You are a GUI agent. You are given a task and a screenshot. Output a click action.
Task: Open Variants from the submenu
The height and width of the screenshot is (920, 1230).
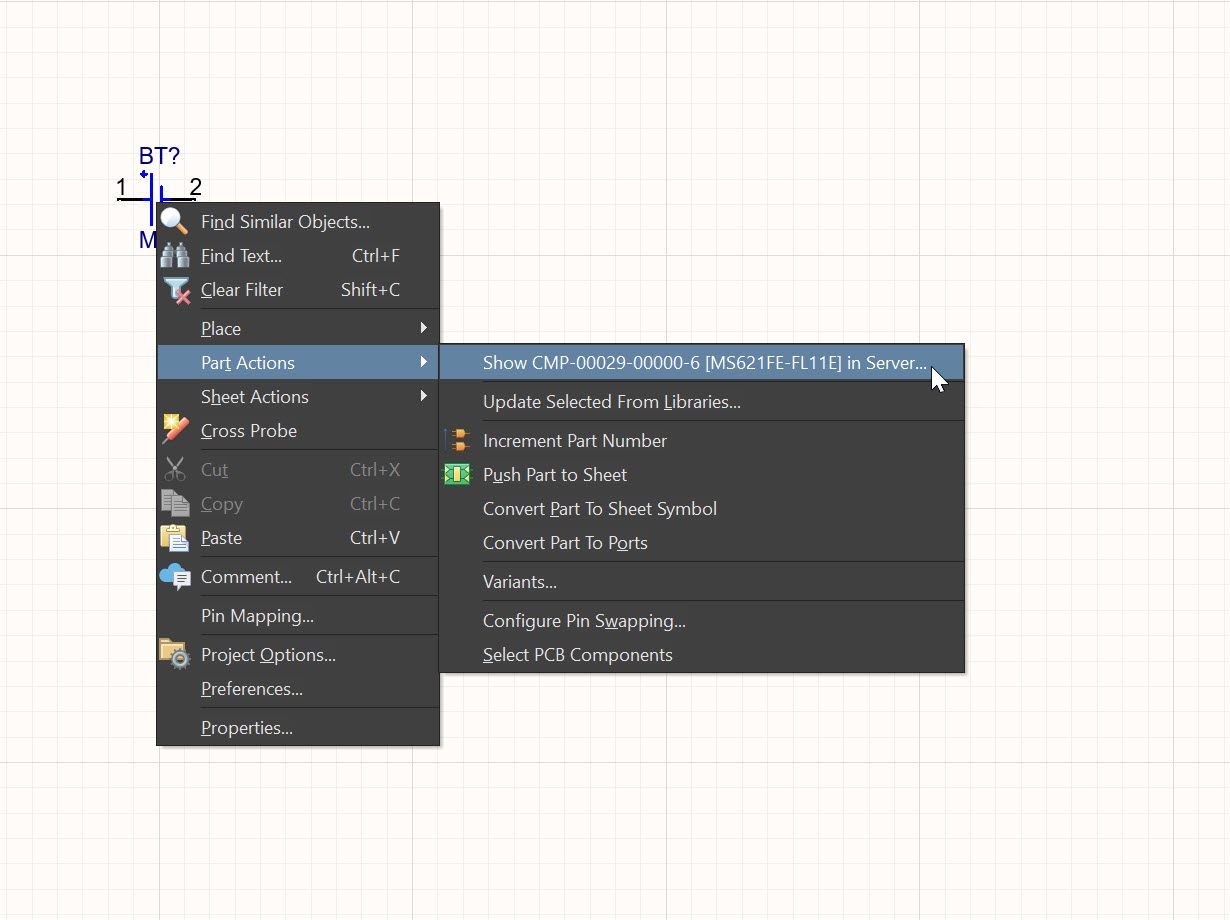(702, 582)
